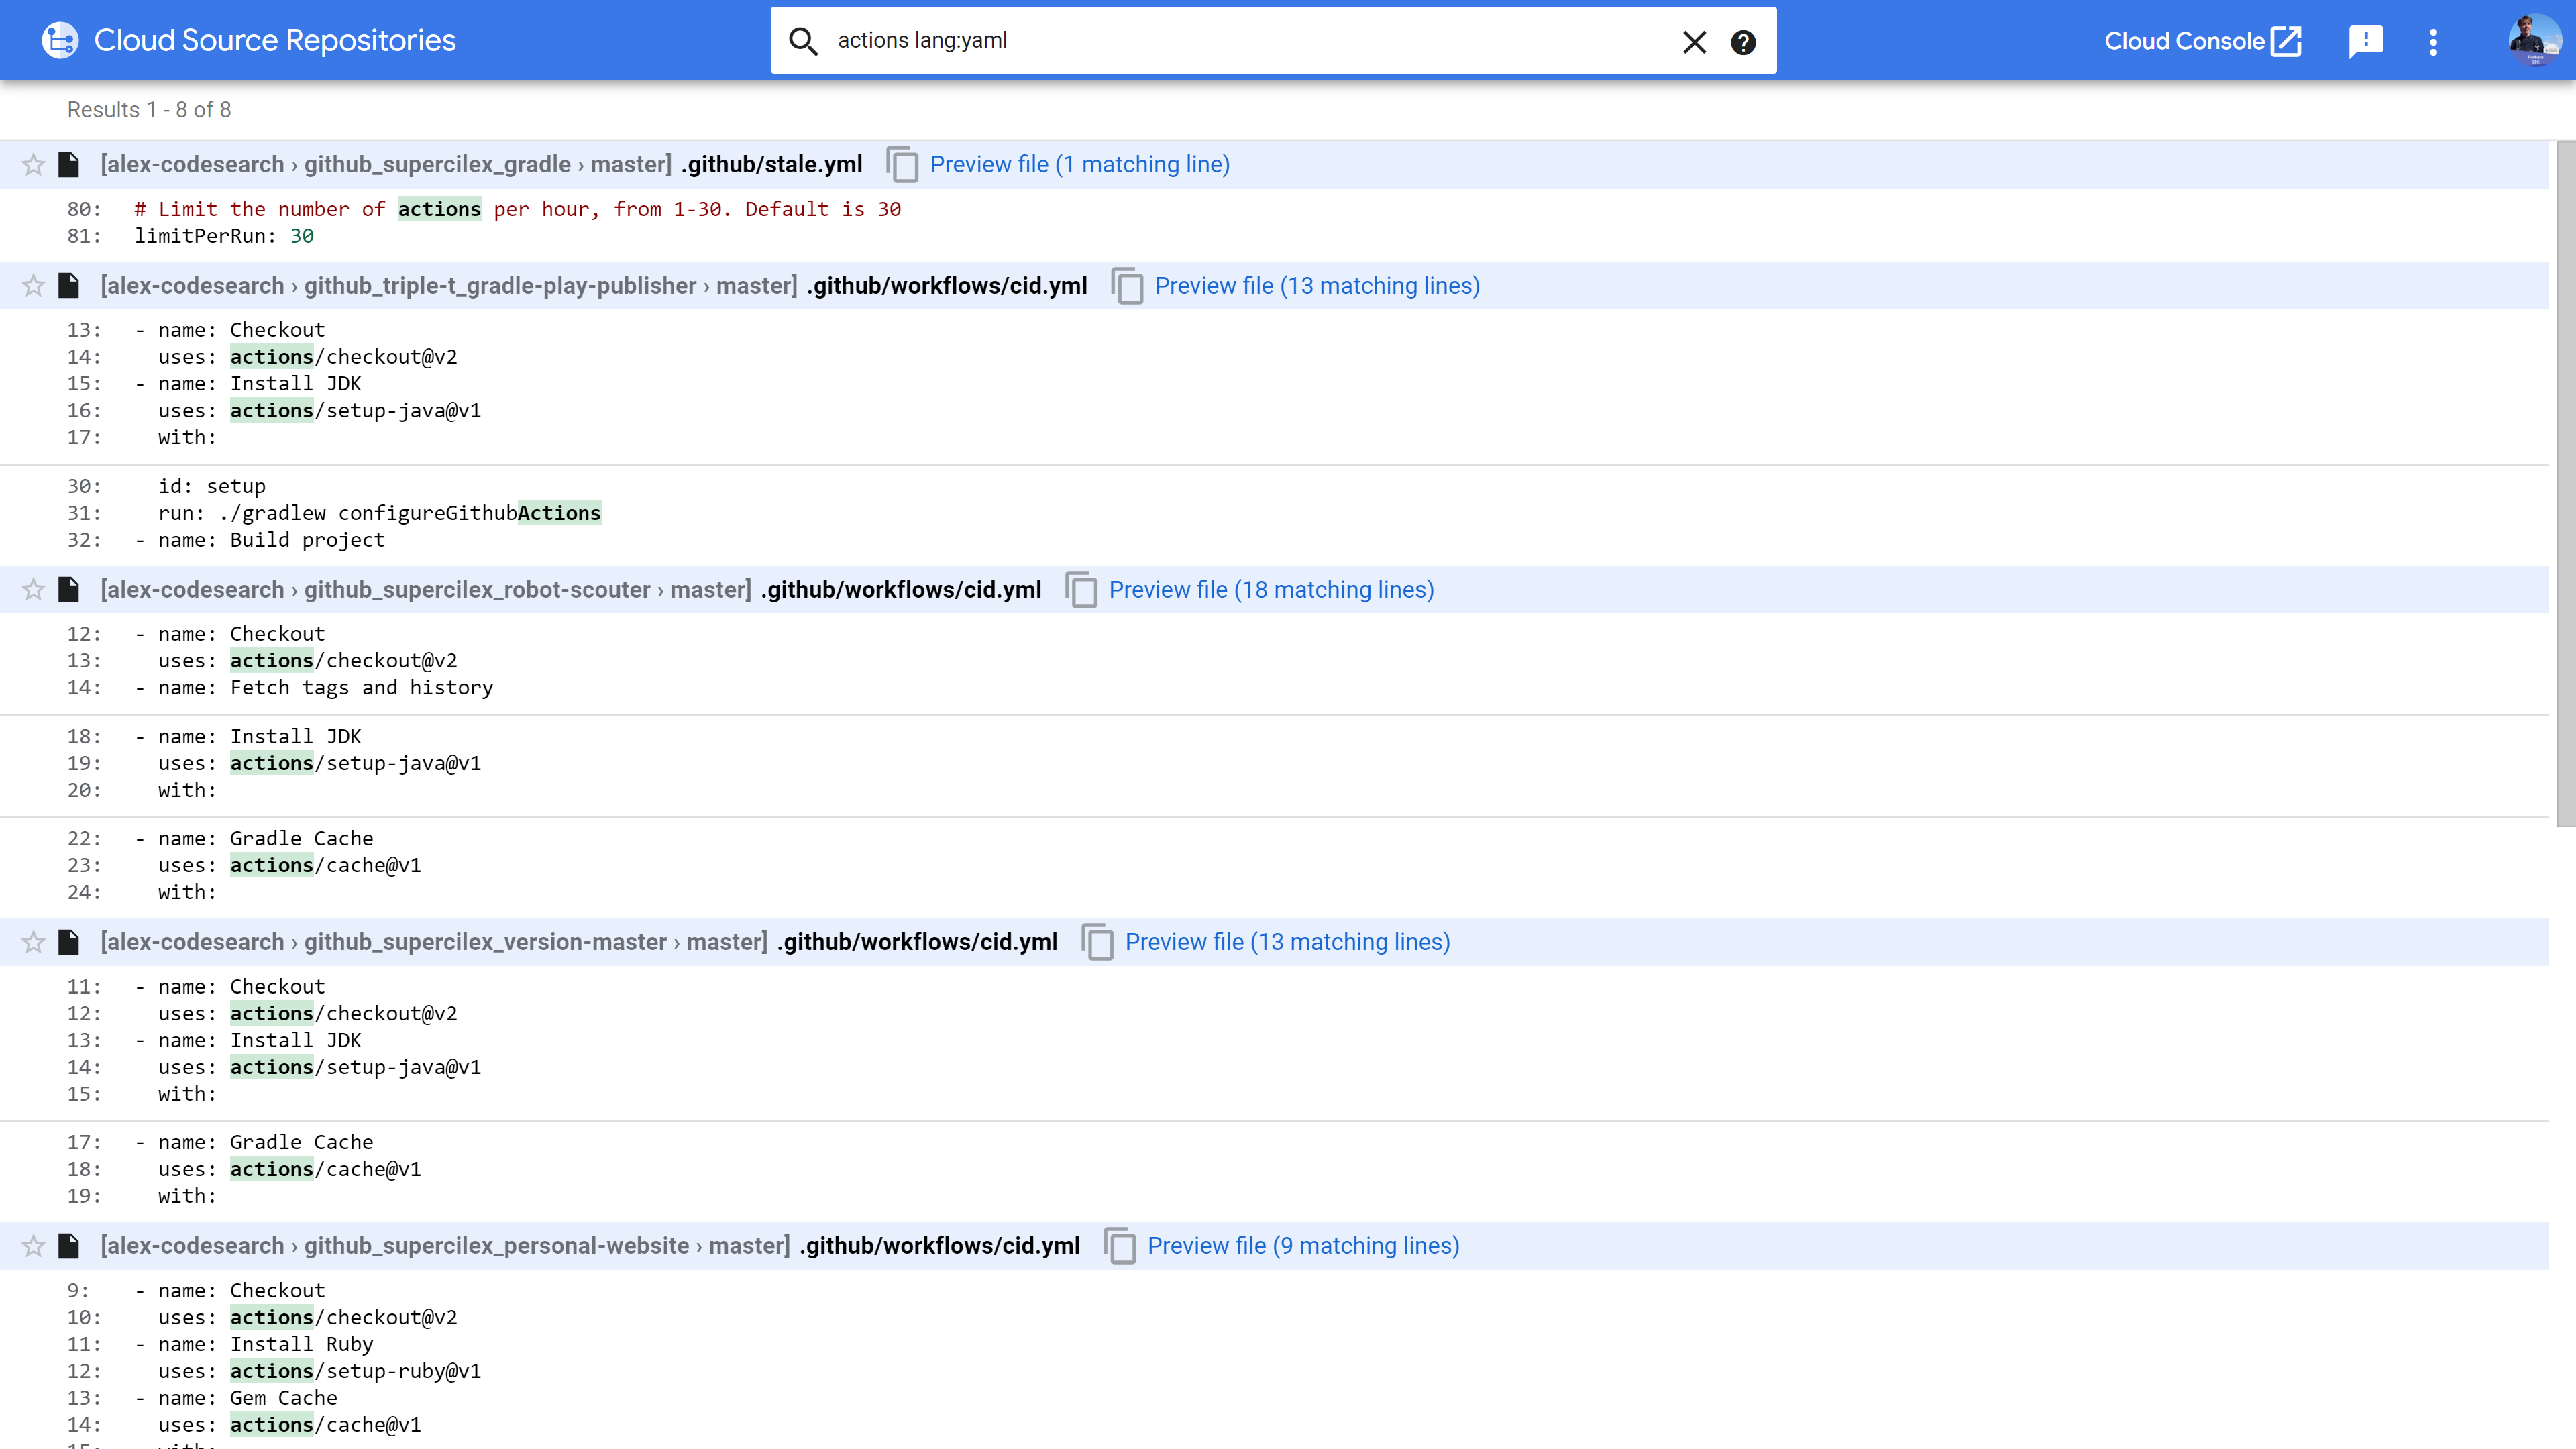The height and width of the screenshot is (1449, 2576).
Task: Open .github/stale.yml file link
Action: point(771,165)
